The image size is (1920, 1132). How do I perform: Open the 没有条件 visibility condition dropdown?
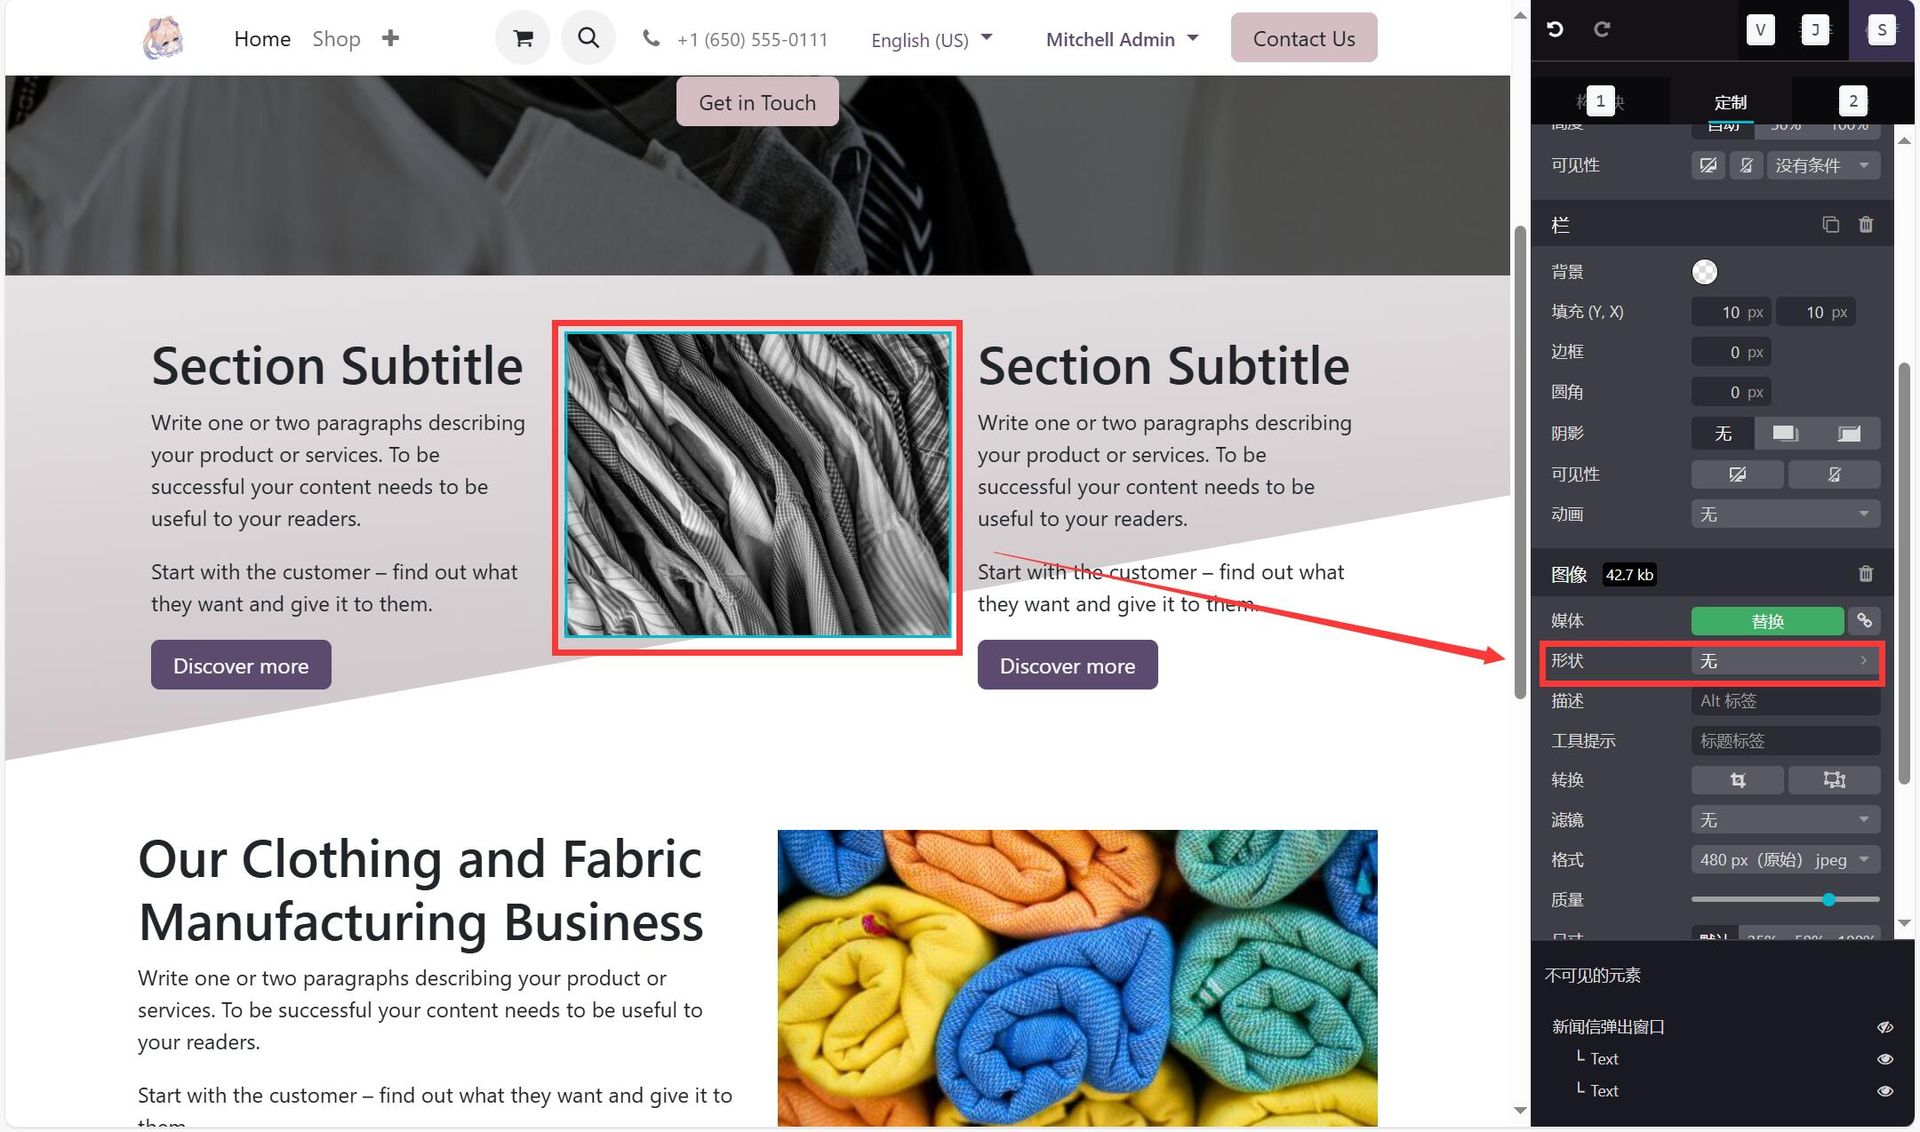[1822, 165]
